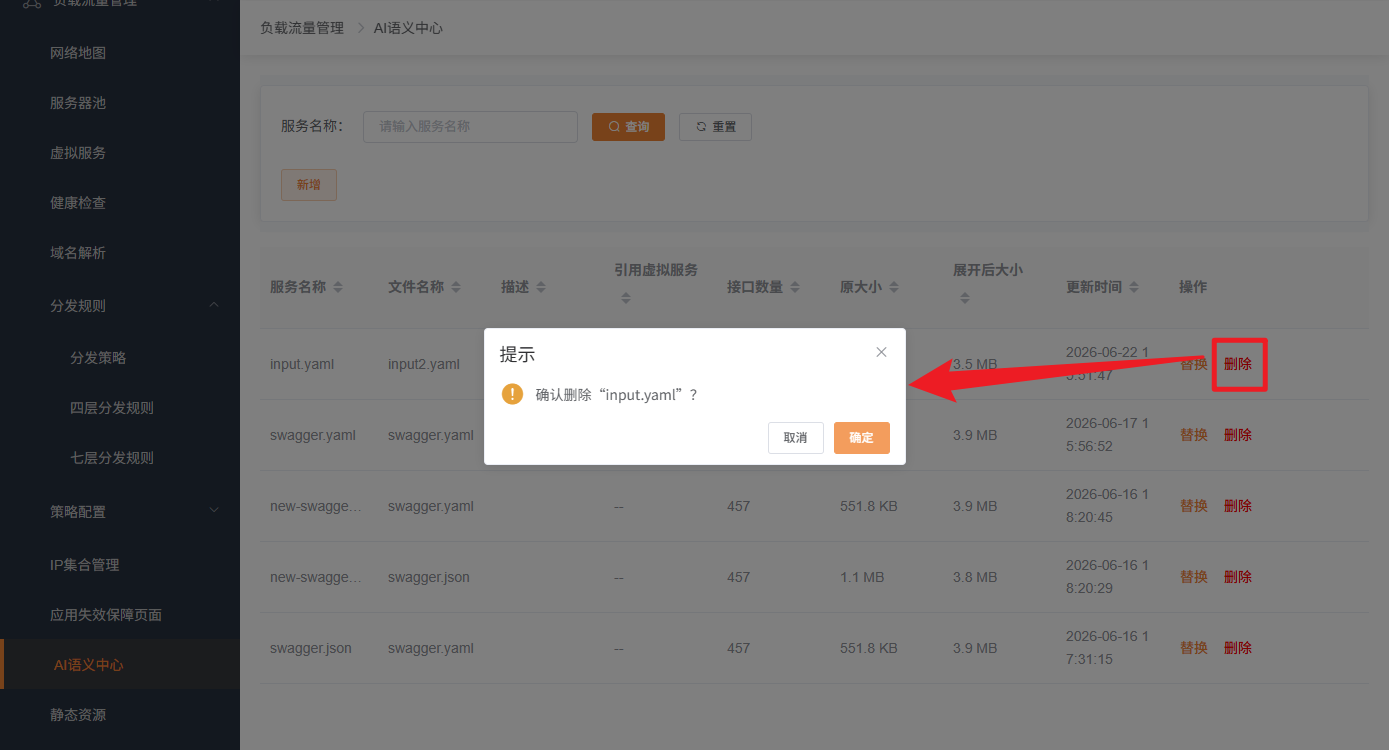Sort by 展开后大小 column arrows
This screenshot has height=750, width=1389.
point(964,298)
